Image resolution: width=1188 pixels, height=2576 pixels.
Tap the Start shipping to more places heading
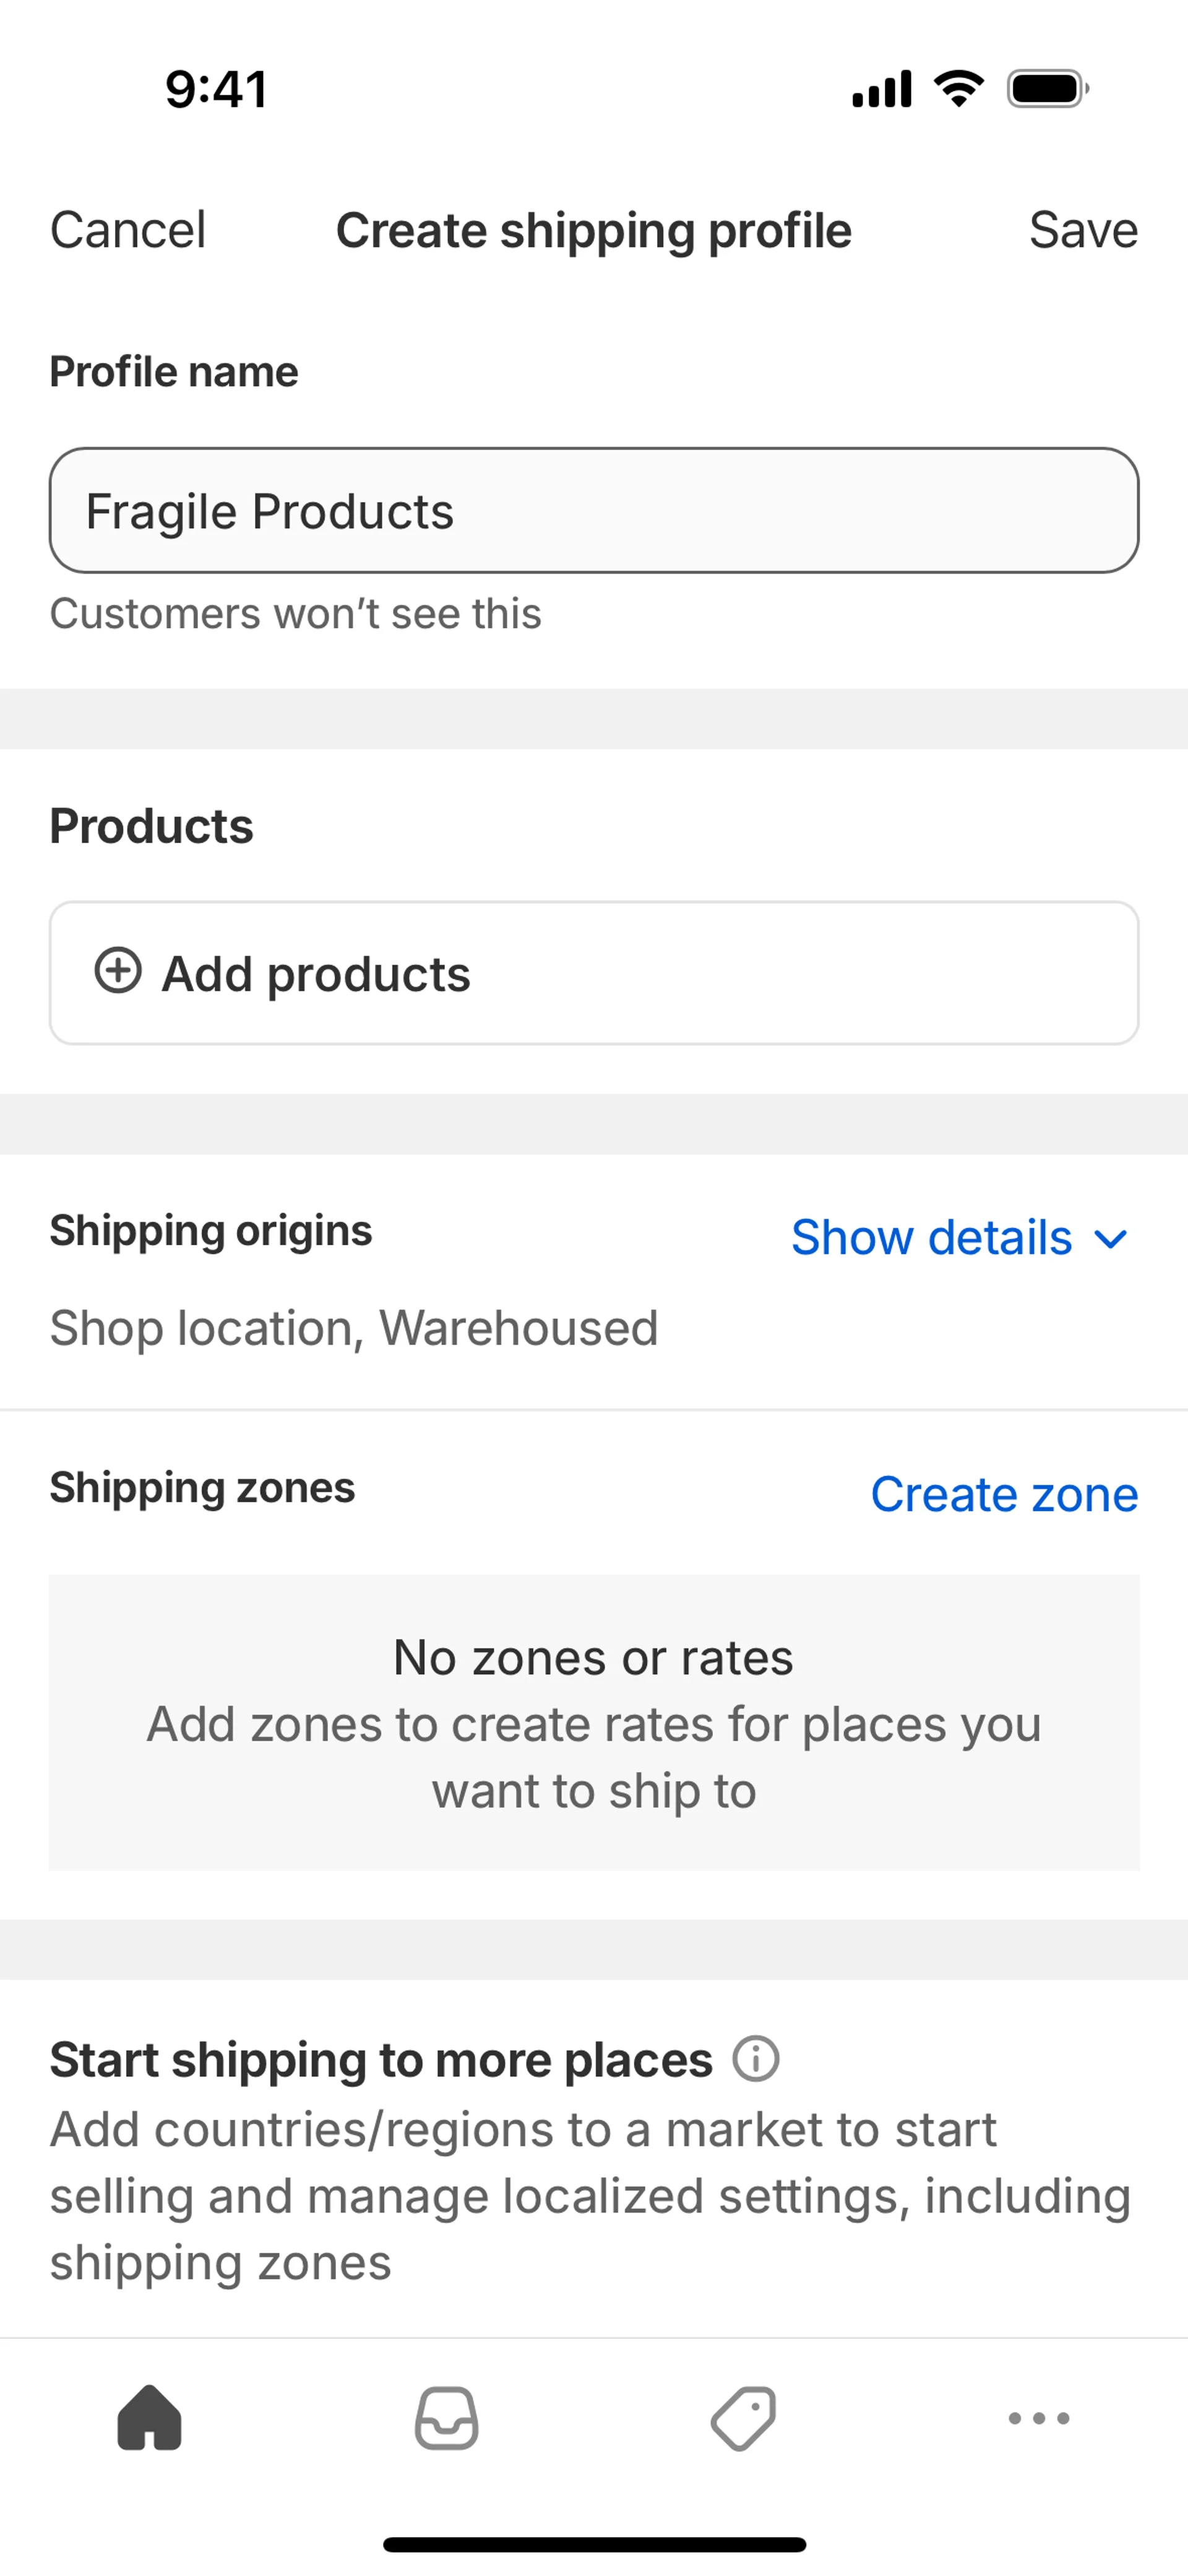click(x=381, y=2060)
